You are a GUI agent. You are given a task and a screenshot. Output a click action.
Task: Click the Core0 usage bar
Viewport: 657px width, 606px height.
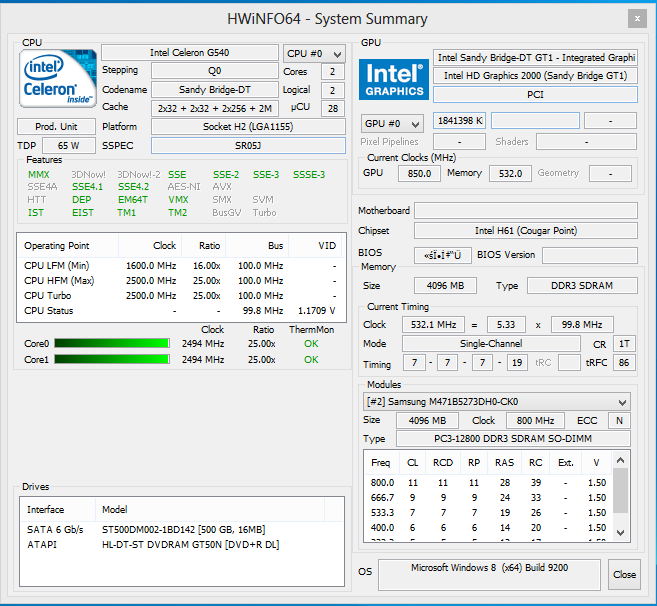110,344
